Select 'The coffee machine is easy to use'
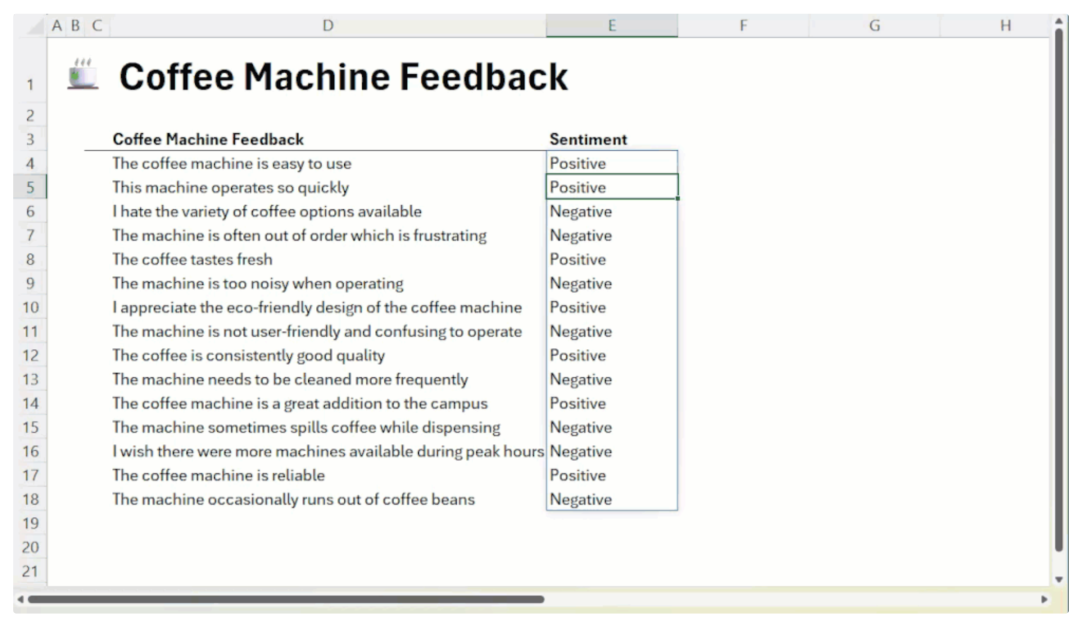The width and height of the screenshot is (1080, 622). (x=328, y=163)
